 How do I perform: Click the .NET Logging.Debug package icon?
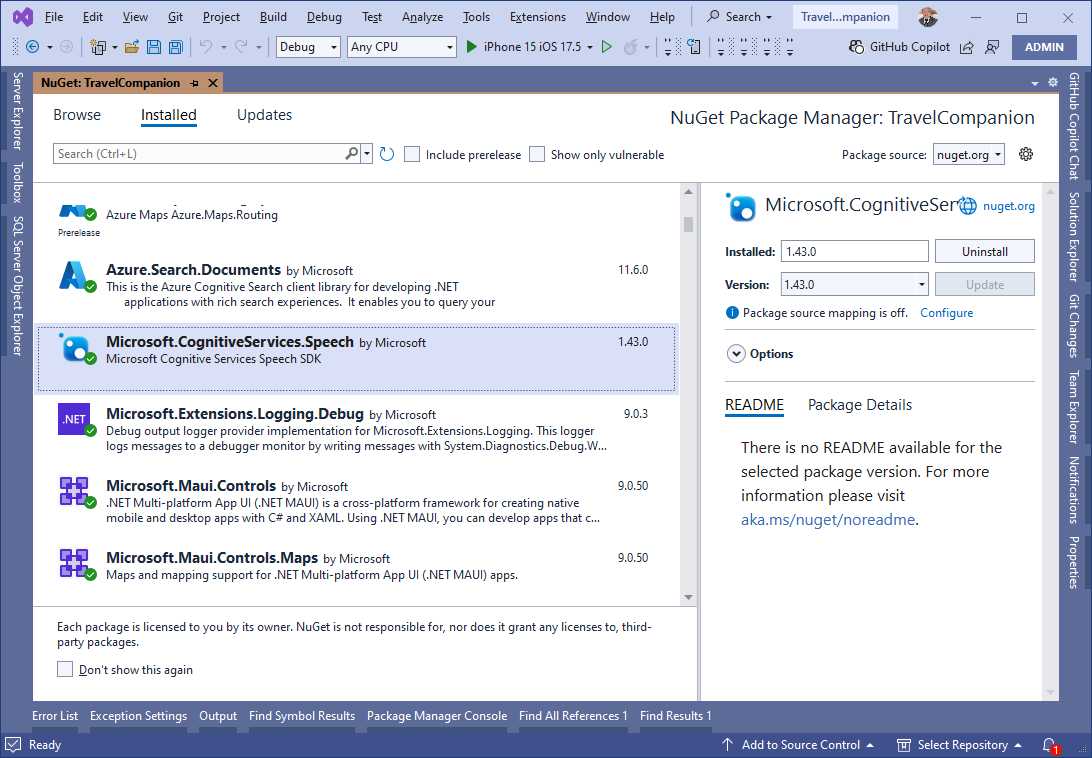[x=75, y=420]
